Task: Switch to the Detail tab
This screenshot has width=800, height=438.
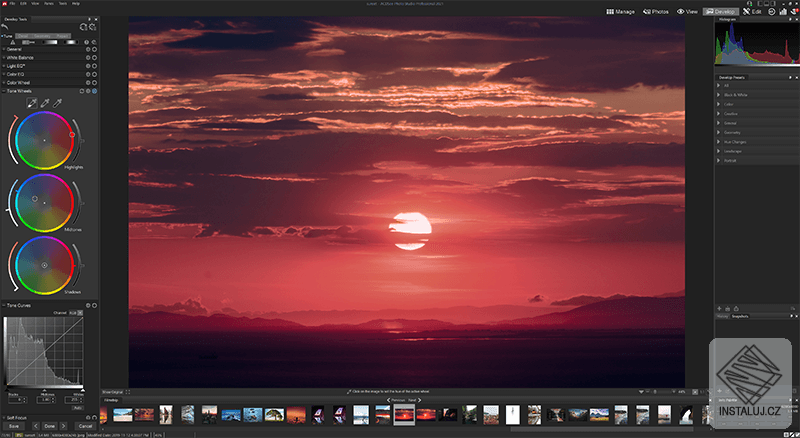Action: [23, 36]
